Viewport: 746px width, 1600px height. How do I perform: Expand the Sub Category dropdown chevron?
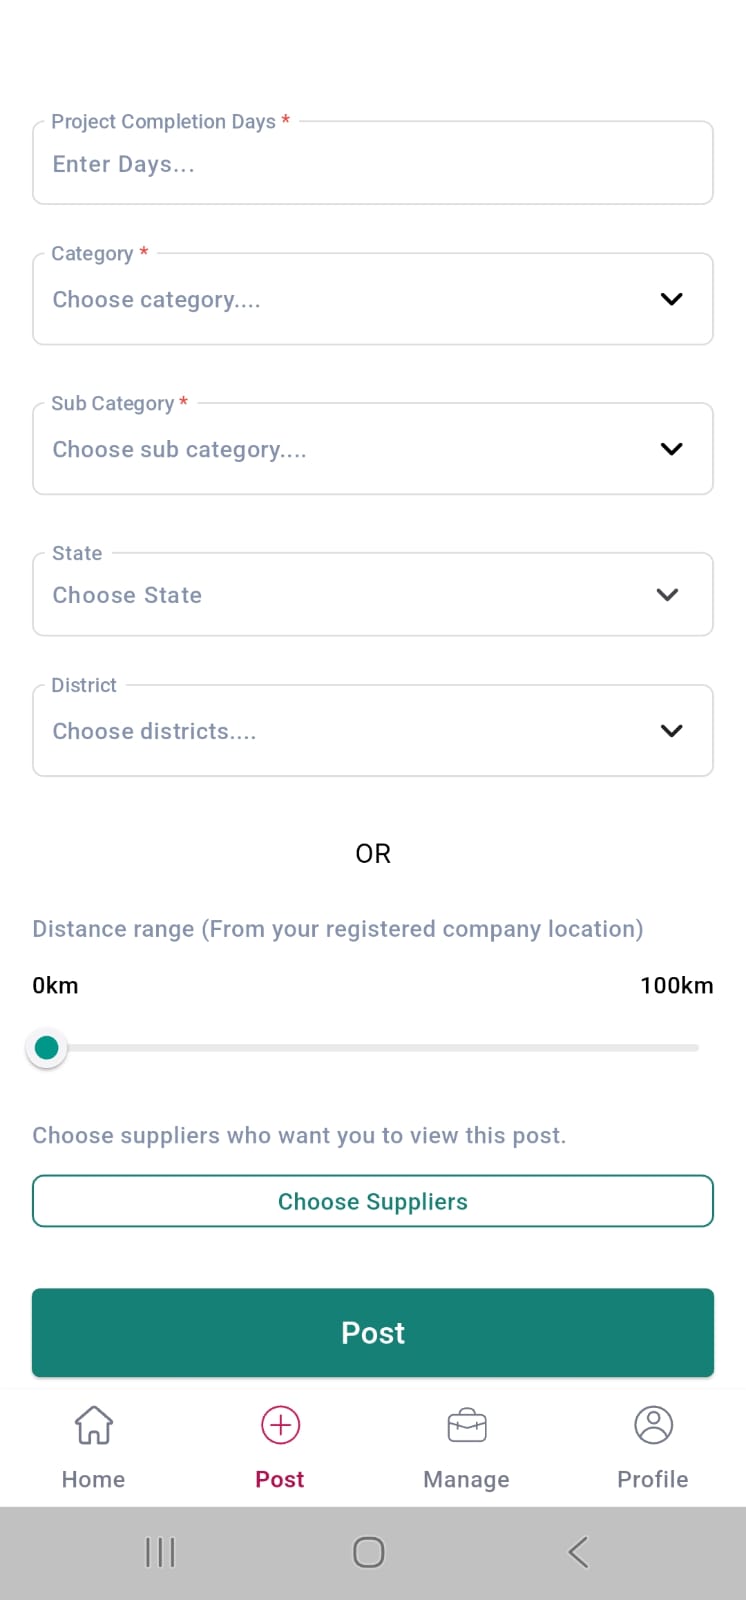(671, 449)
